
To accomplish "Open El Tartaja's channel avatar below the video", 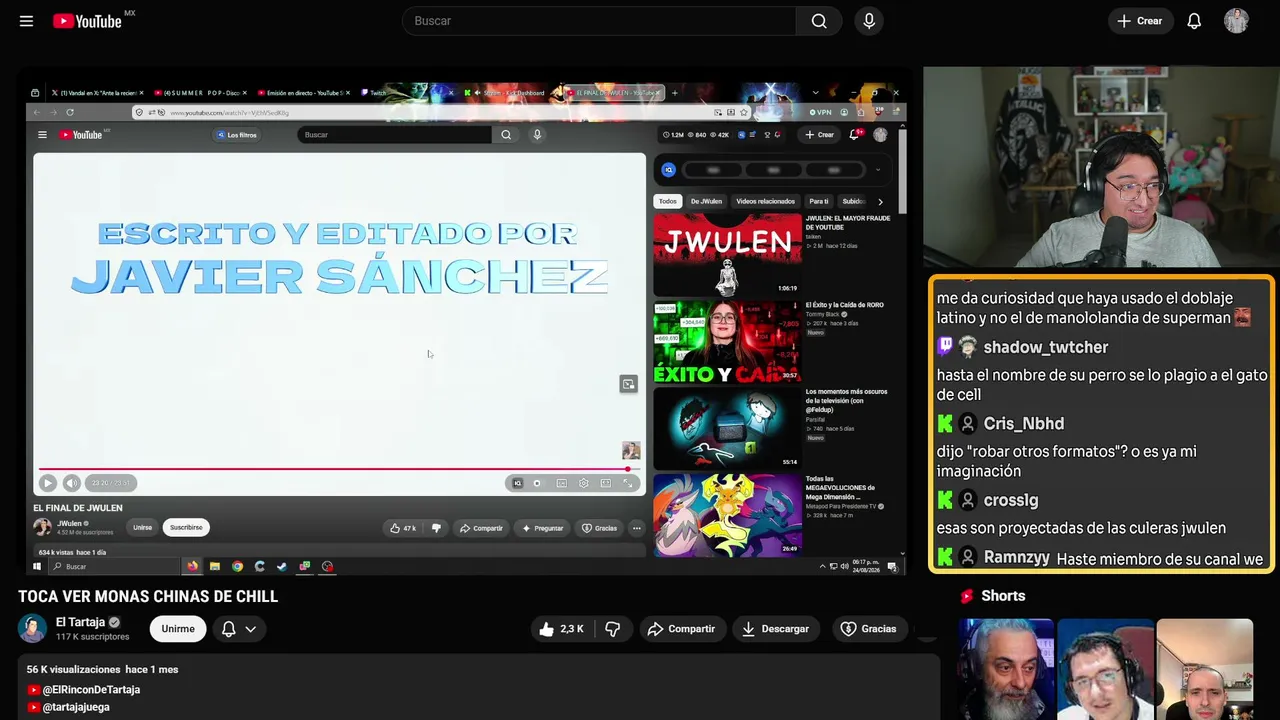I will pyautogui.click(x=32, y=628).
